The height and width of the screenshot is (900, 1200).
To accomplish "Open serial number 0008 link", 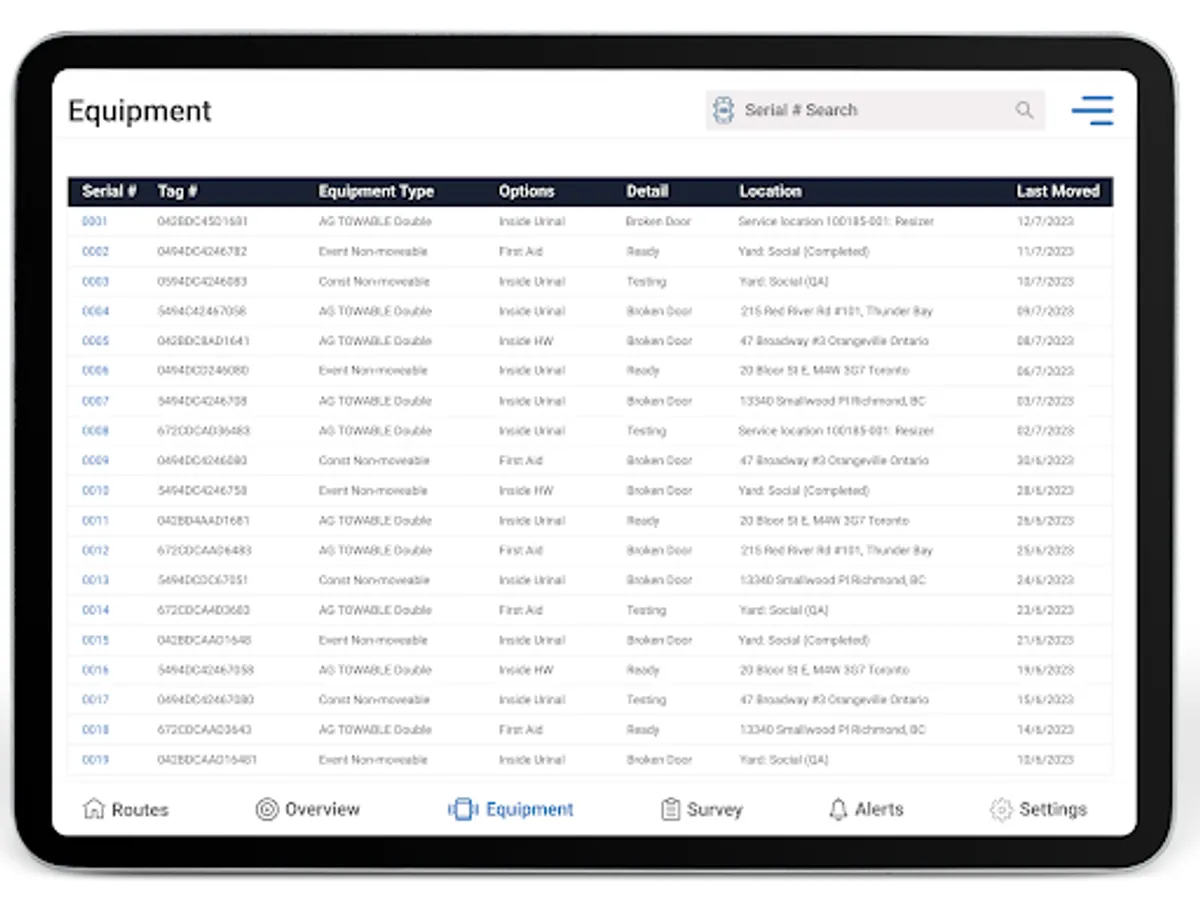I will [95, 431].
